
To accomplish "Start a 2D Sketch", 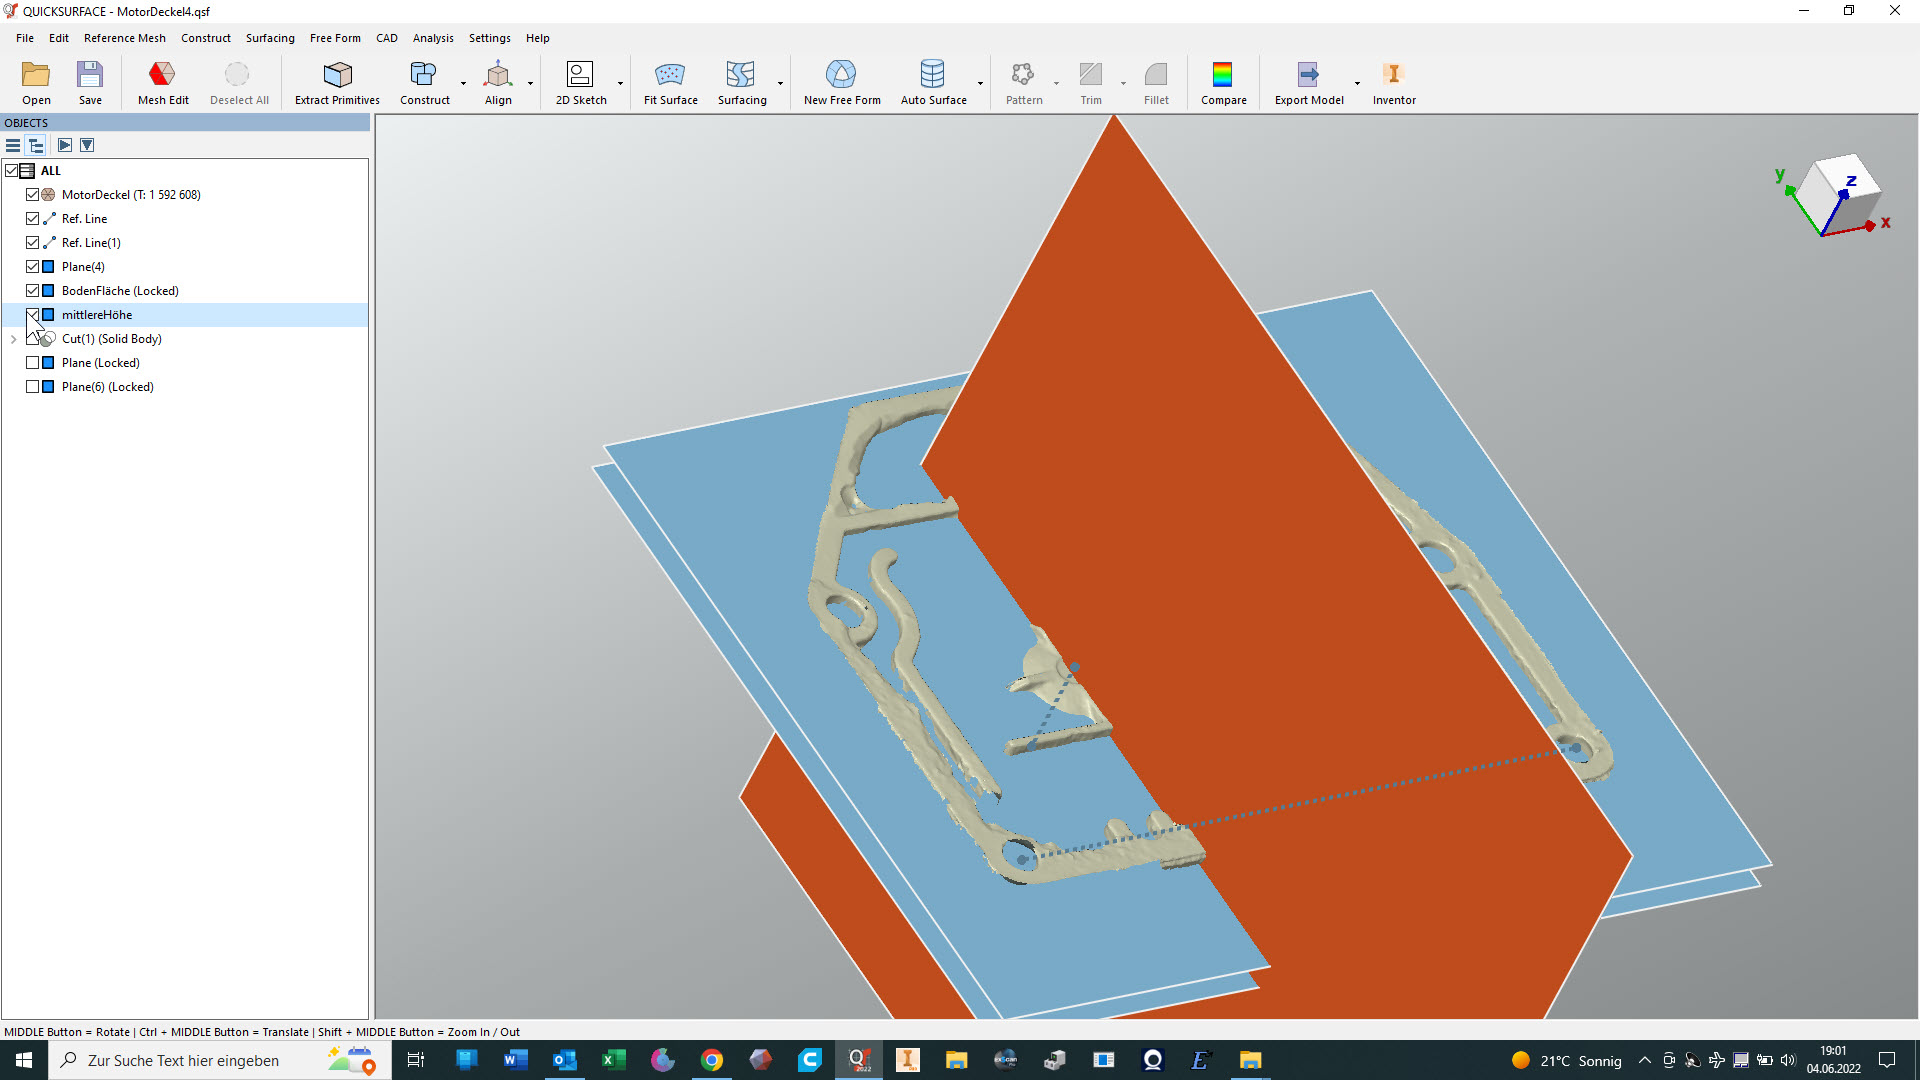I will [580, 82].
